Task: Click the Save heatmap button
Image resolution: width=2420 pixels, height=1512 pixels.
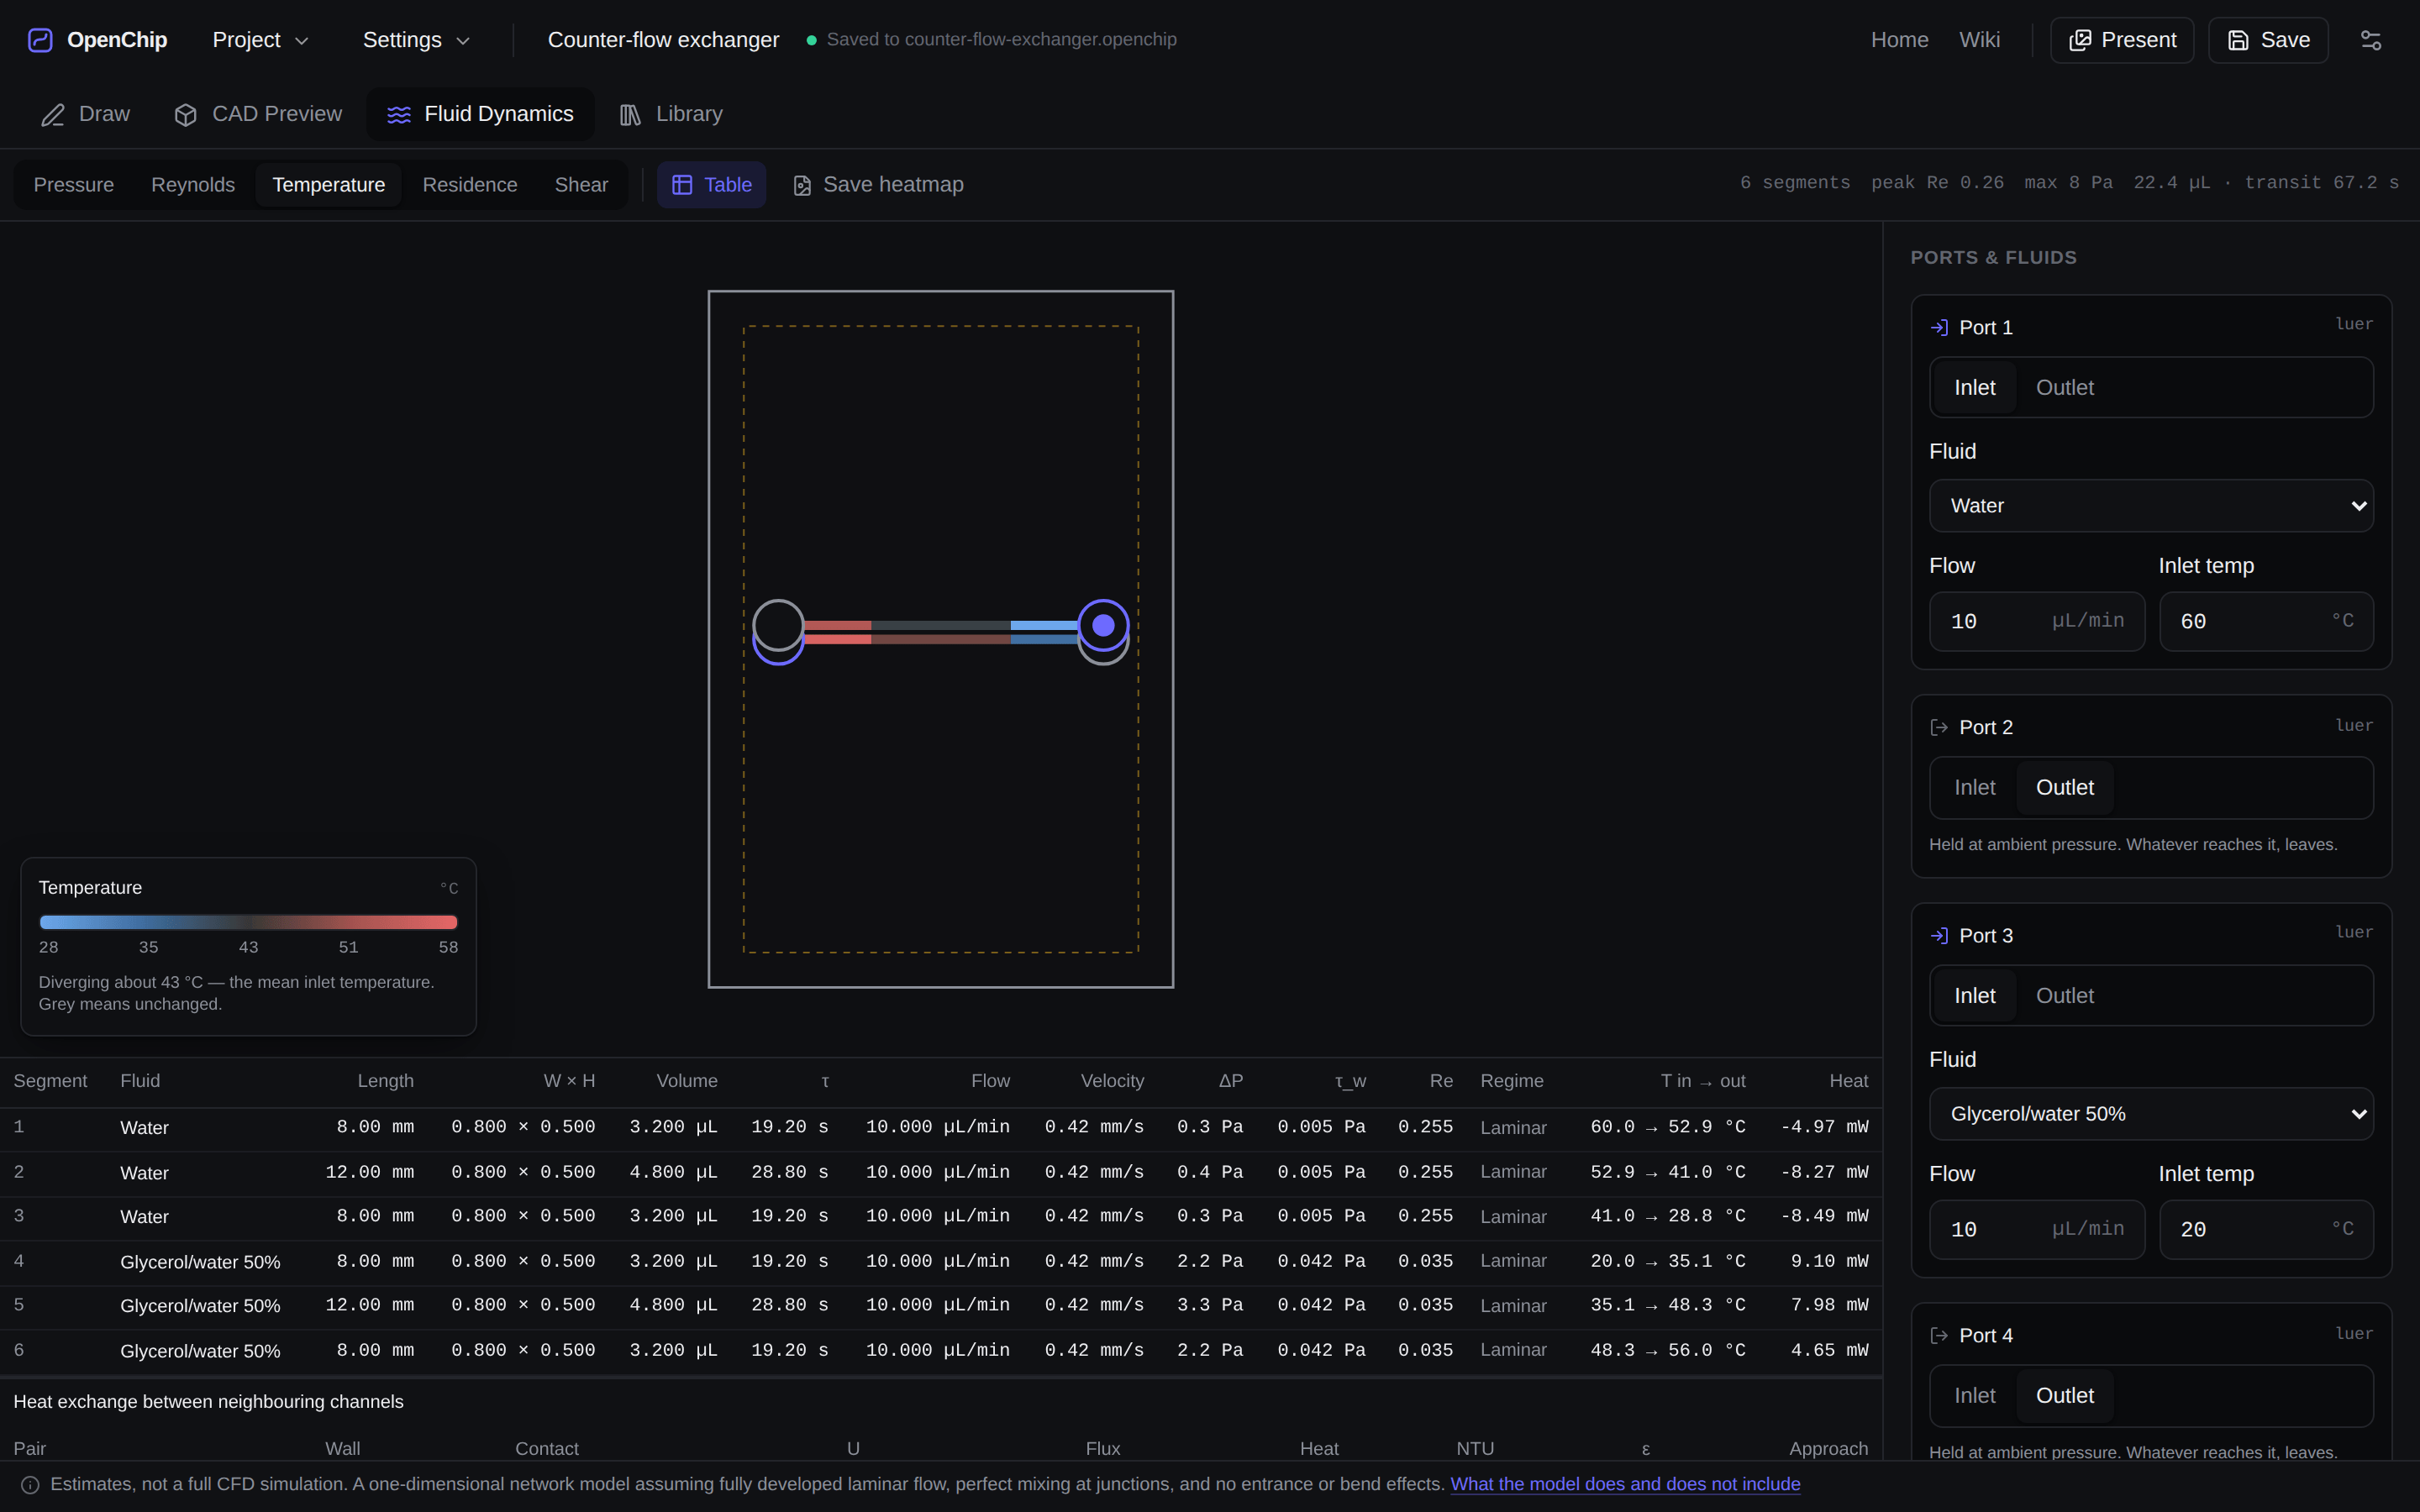Action: [x=878, y=185]
